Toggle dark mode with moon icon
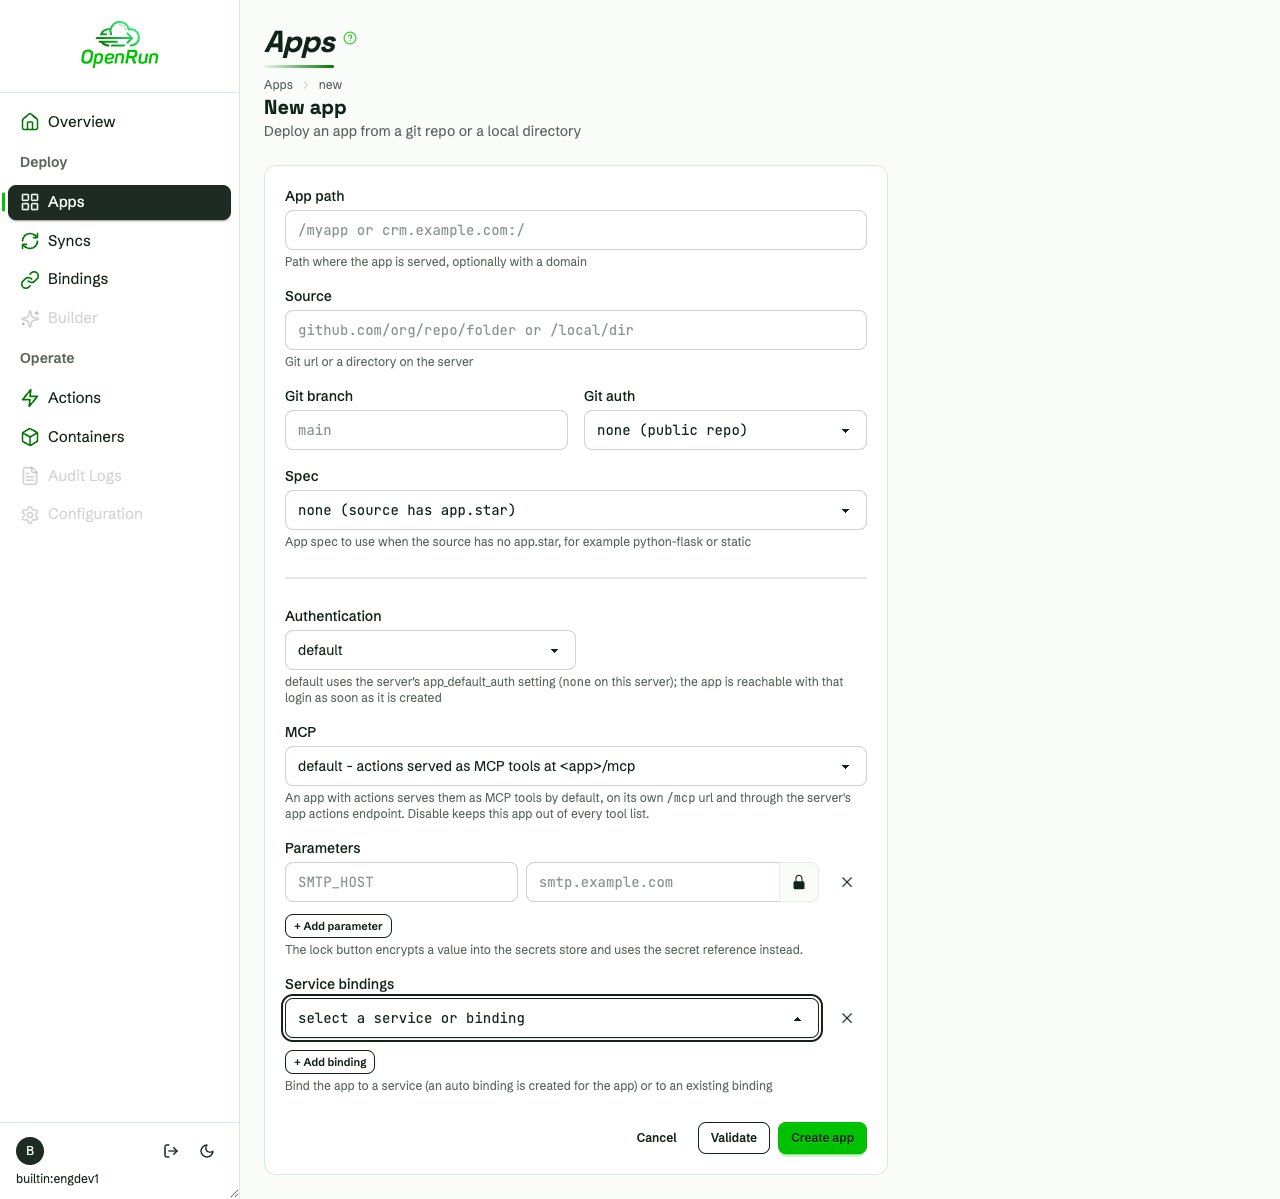Image resolution: width=1280 pixels, height=1199 pixels. (207, 1151)
